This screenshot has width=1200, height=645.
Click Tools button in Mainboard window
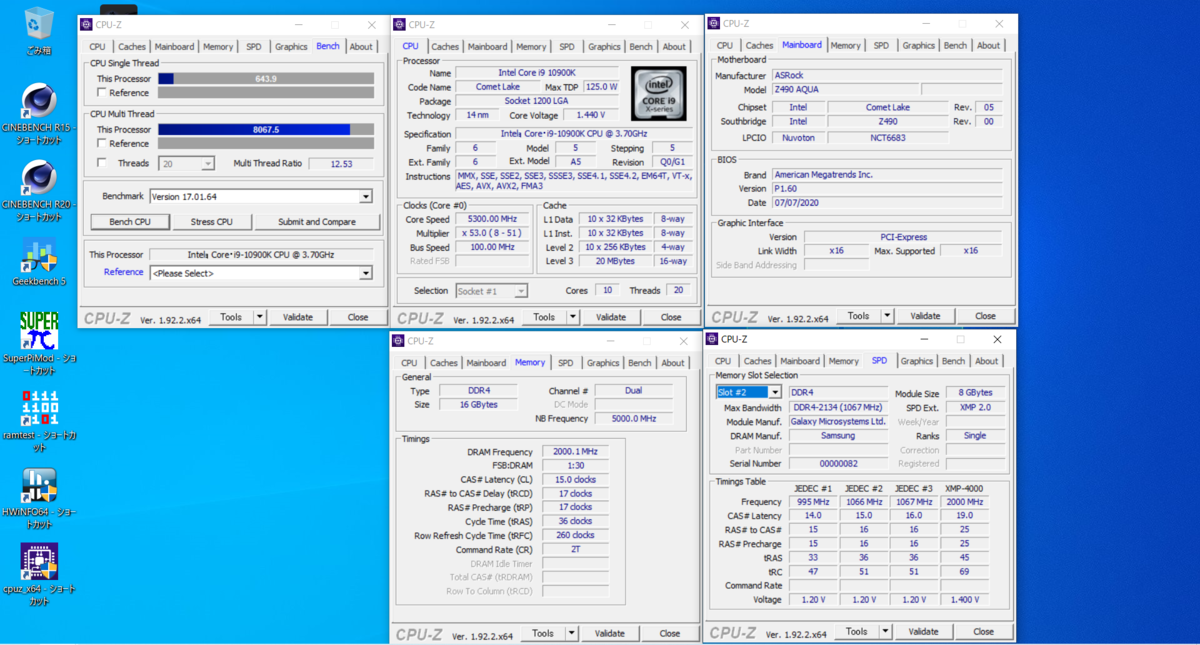[x=858, y=316]
